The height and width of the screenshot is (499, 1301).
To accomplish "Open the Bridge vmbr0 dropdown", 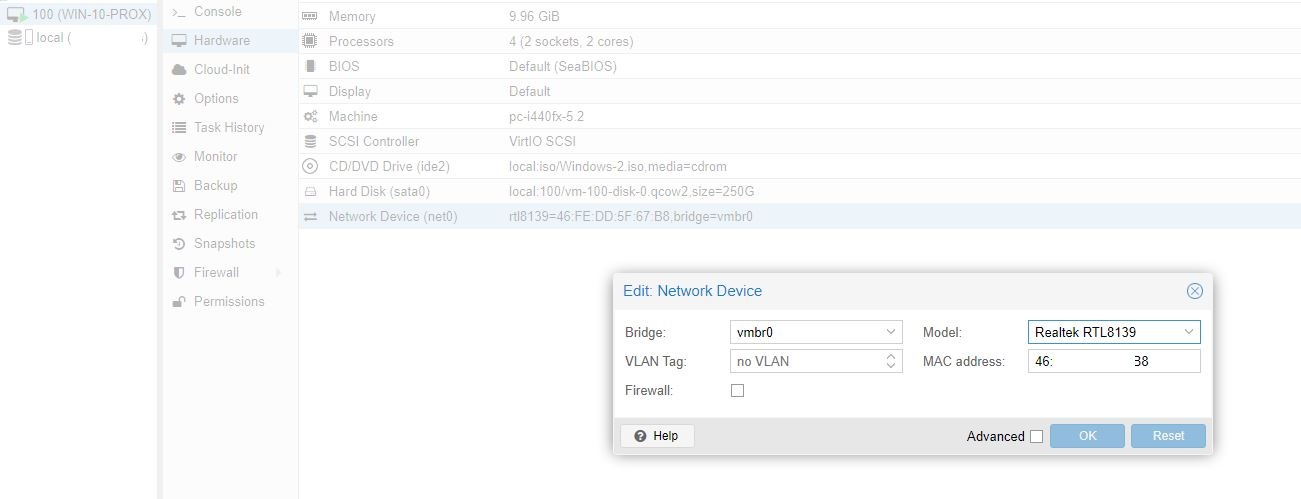I will [891, 332].
